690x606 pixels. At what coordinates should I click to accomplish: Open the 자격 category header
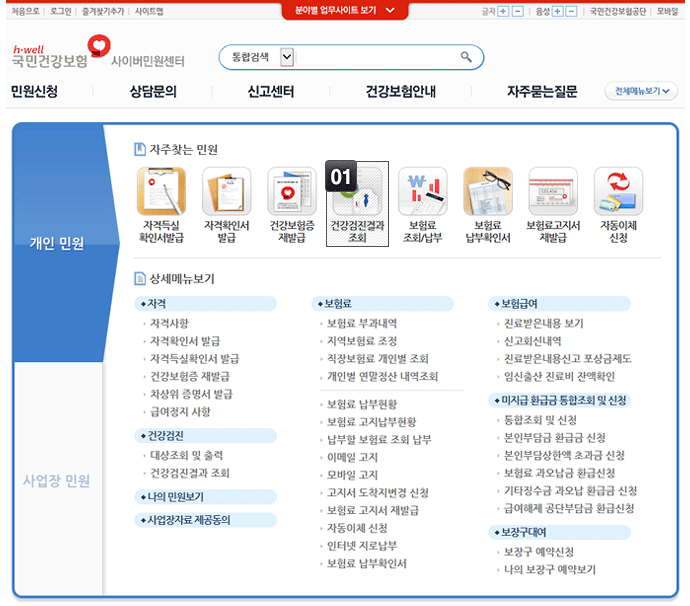pos(206,304)
